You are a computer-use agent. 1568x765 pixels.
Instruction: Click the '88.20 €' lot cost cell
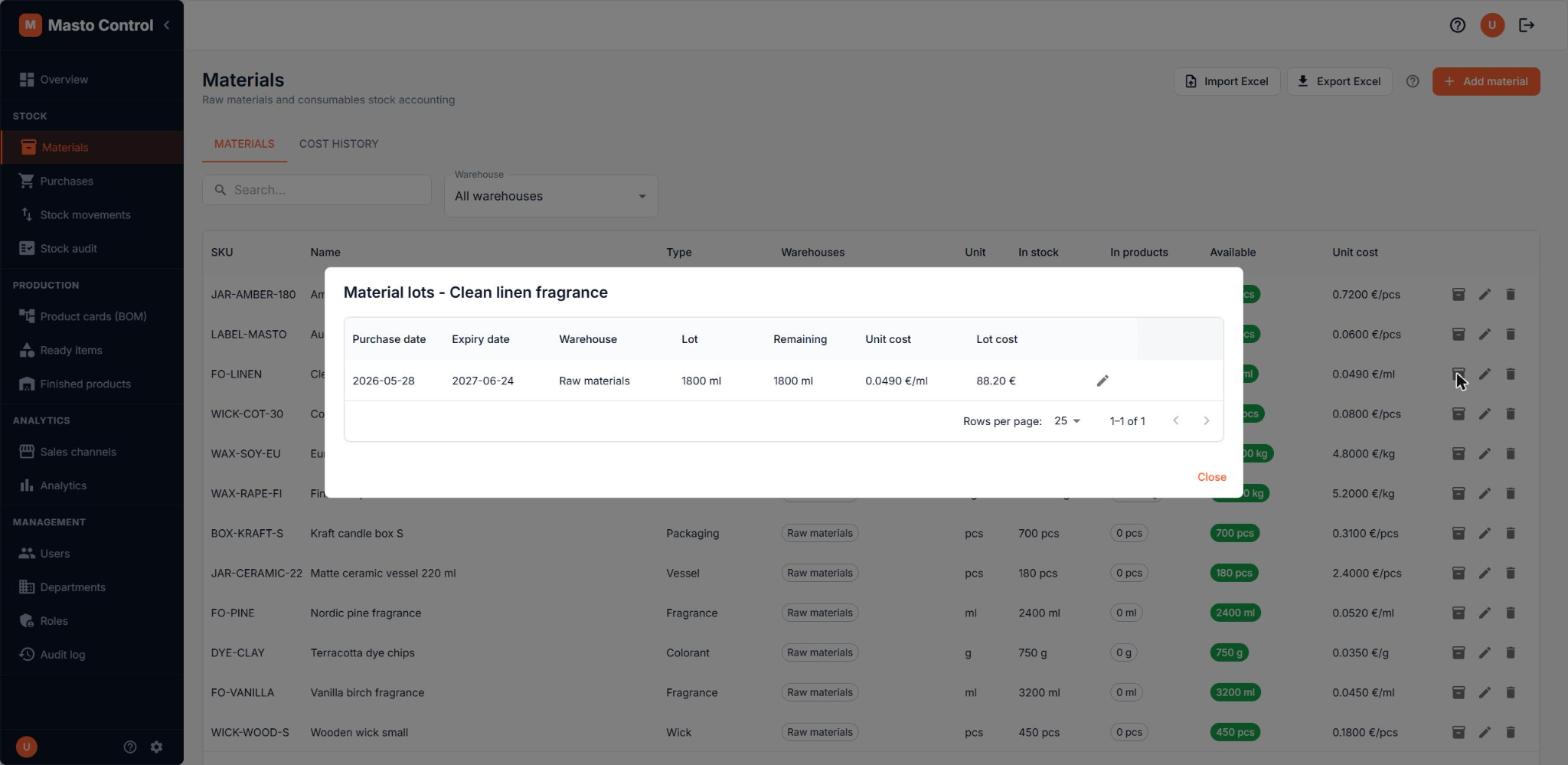pyautogui.click(x=996, y=381)
